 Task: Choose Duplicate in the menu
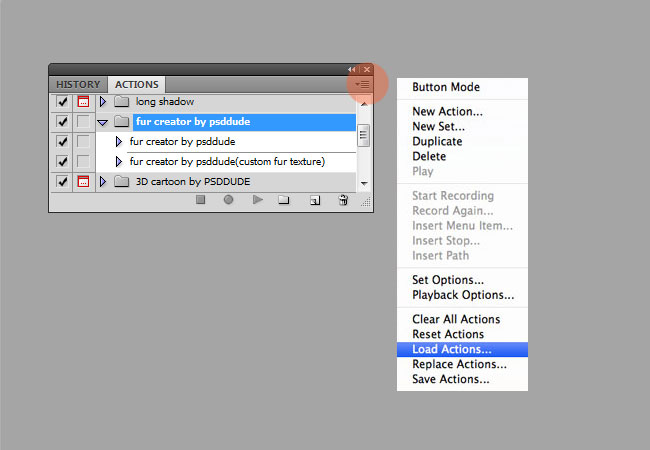462,141
